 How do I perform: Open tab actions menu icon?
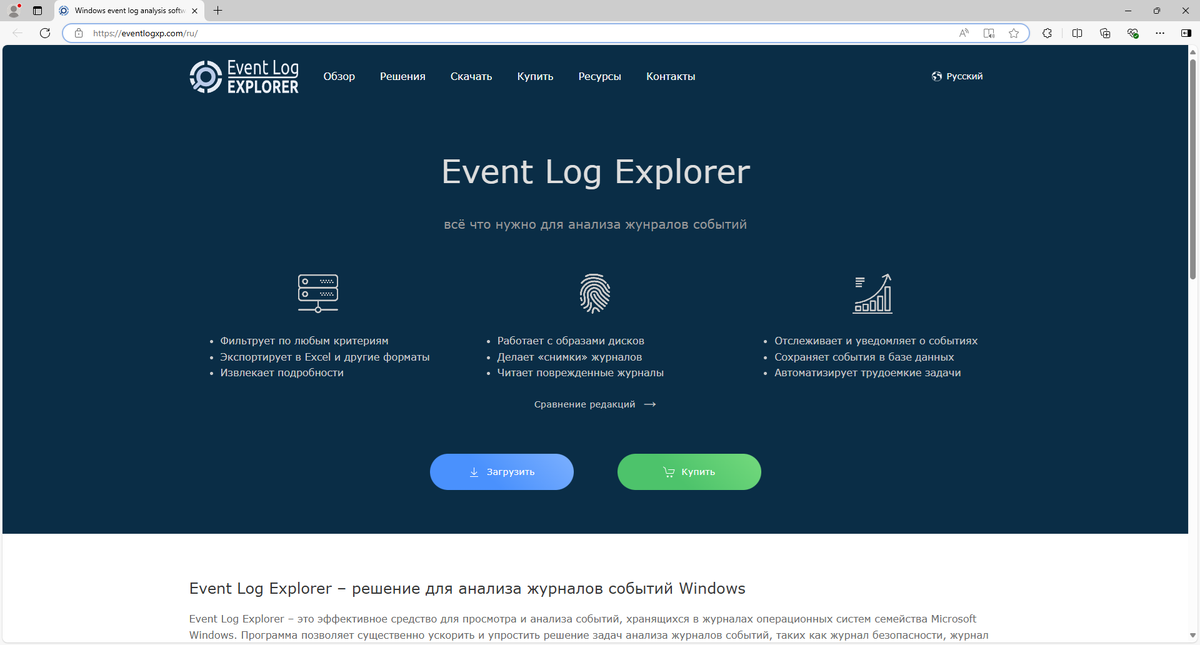pyautogui.click(x=37, y=10)
